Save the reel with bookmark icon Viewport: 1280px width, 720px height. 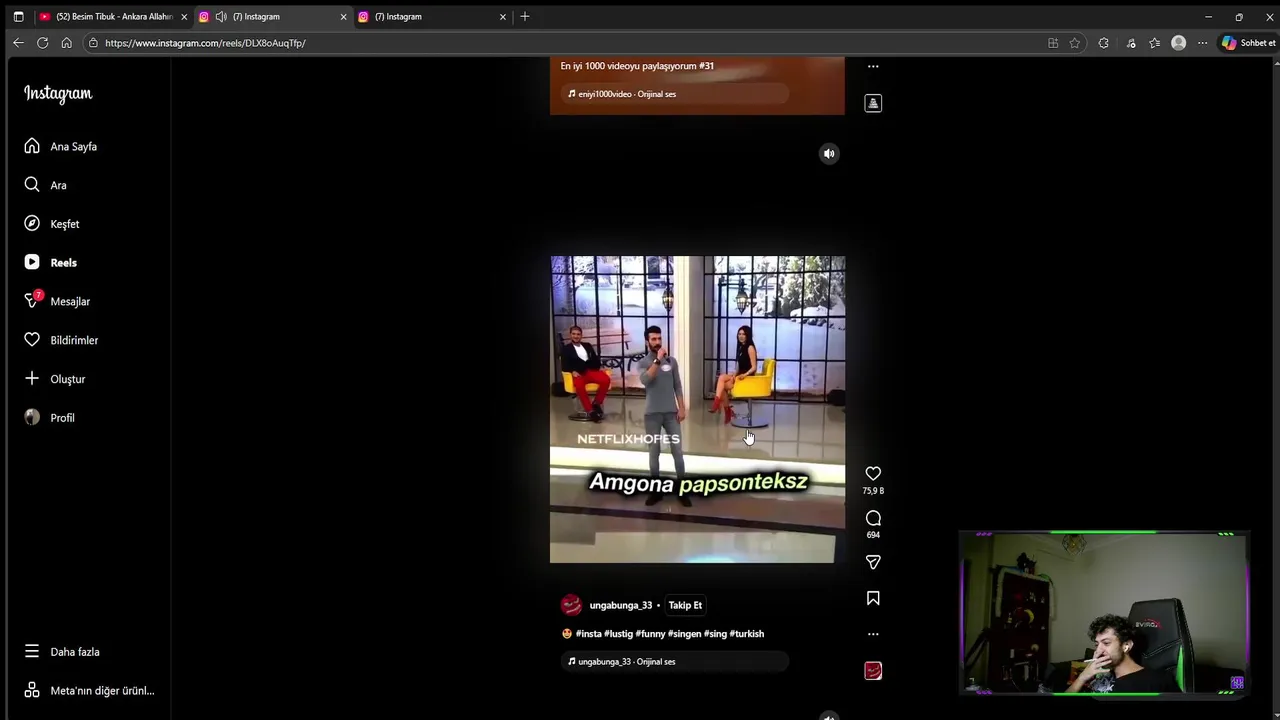tap(873, 598)
